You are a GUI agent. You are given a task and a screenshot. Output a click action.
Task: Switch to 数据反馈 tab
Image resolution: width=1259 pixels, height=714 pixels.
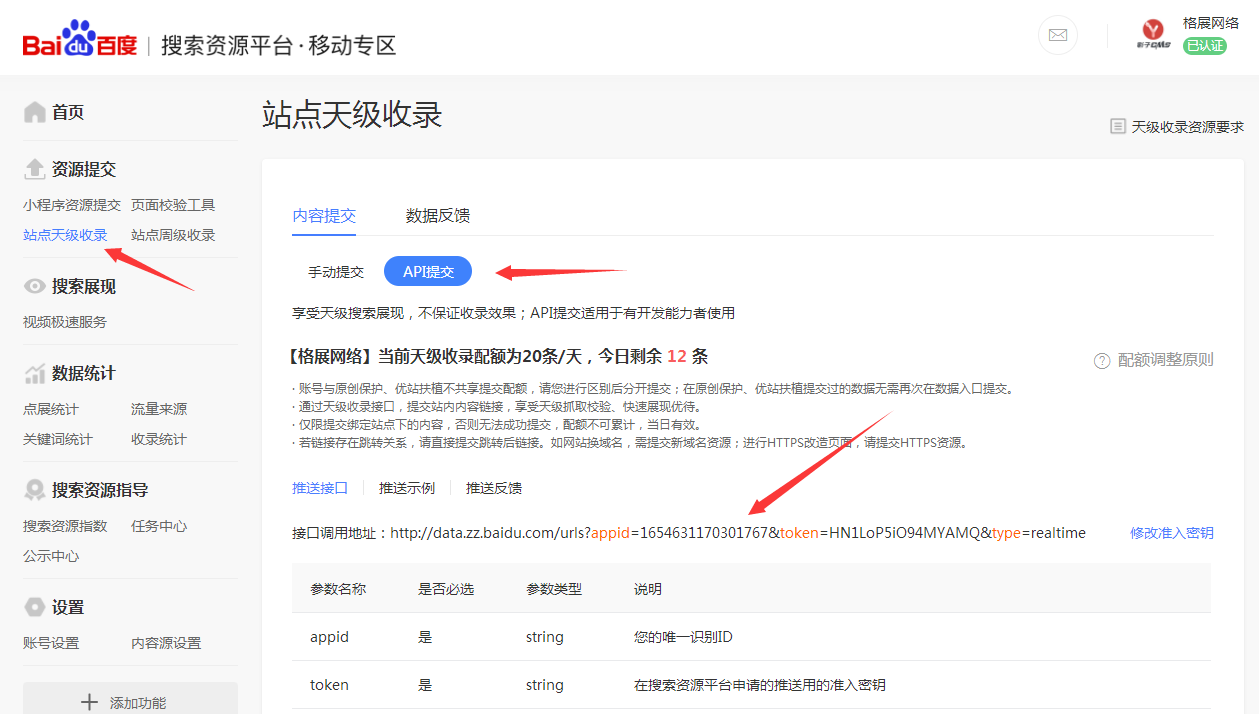click(437, 216)
